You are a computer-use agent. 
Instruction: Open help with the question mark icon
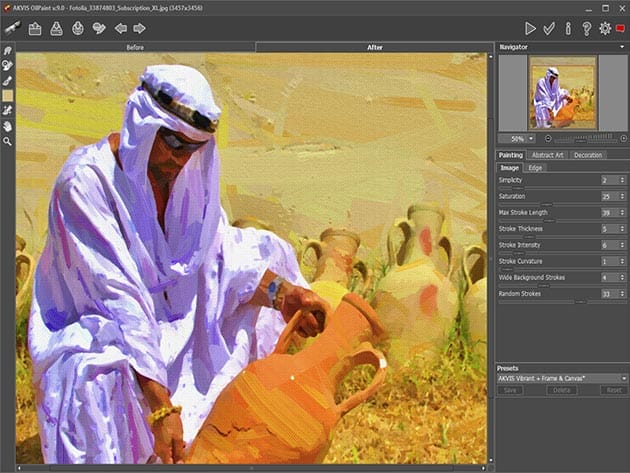click(x=586, y=28)
